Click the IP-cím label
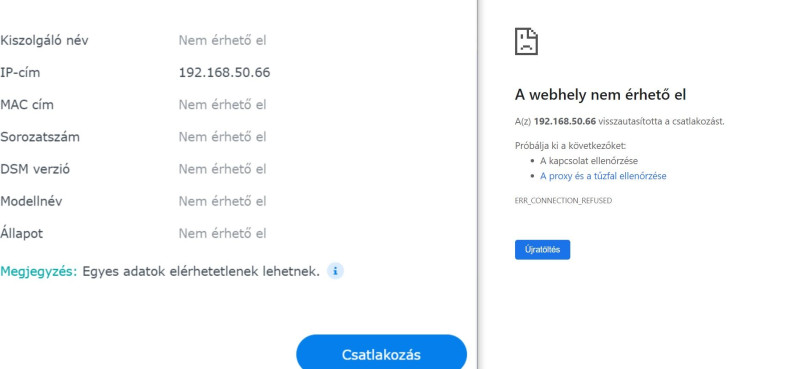The width and height of the screenshot is (800, 369). tap(20, 72)
